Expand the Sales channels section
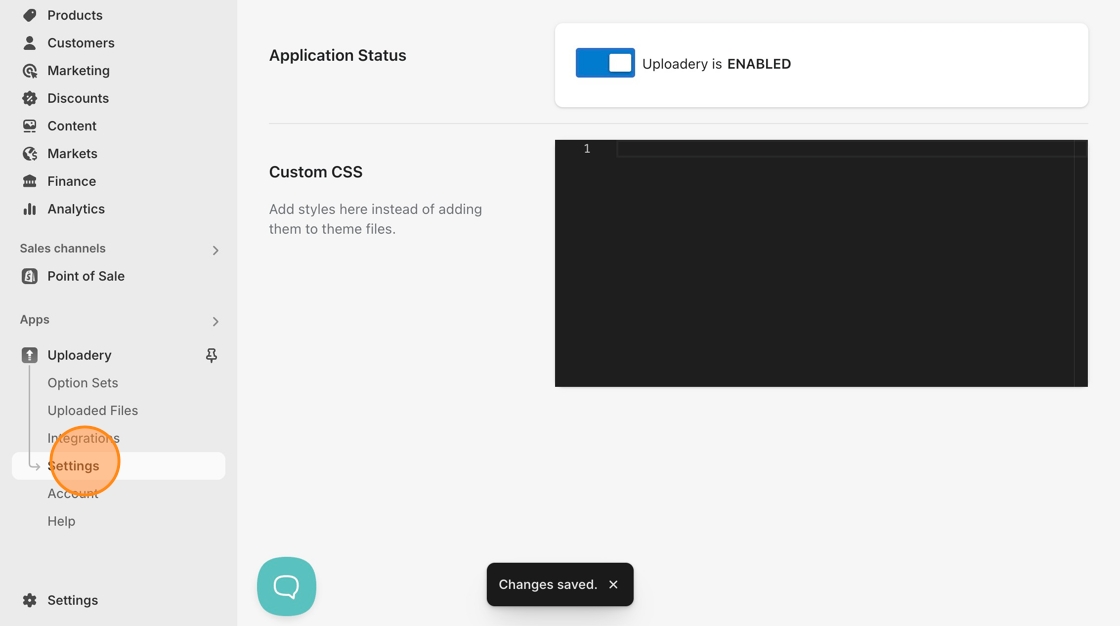This screenshot has height=626, width=1120. click(x=215, y=250)
